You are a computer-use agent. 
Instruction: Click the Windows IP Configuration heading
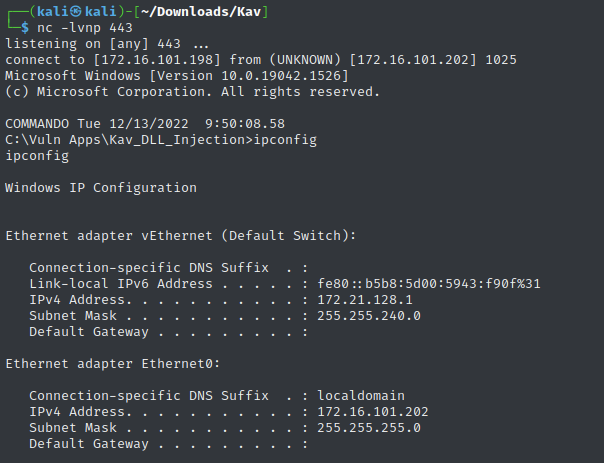(101, 188)
